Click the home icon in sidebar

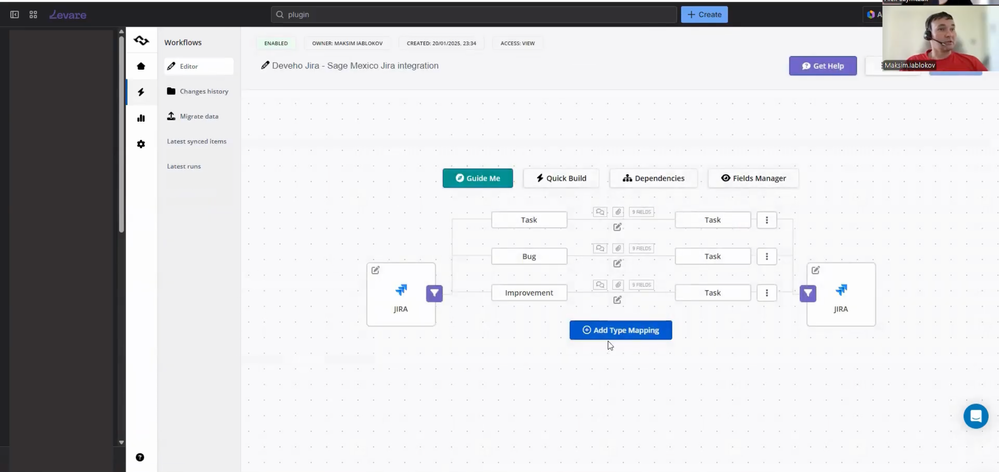click(x=141, y=66)
